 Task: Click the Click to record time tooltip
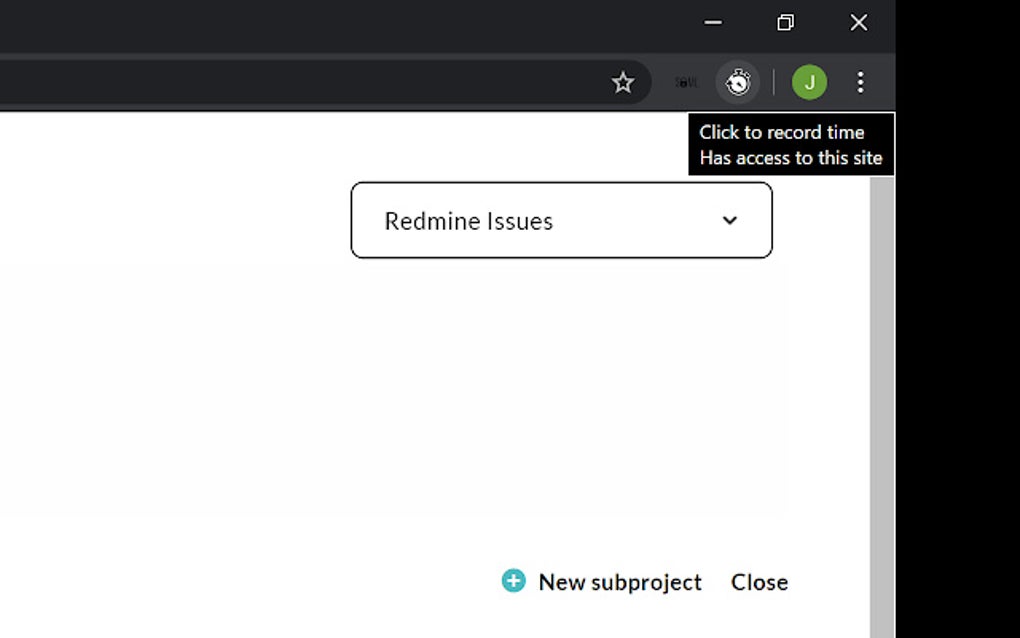pyautogui.click(x=782, y=131)
